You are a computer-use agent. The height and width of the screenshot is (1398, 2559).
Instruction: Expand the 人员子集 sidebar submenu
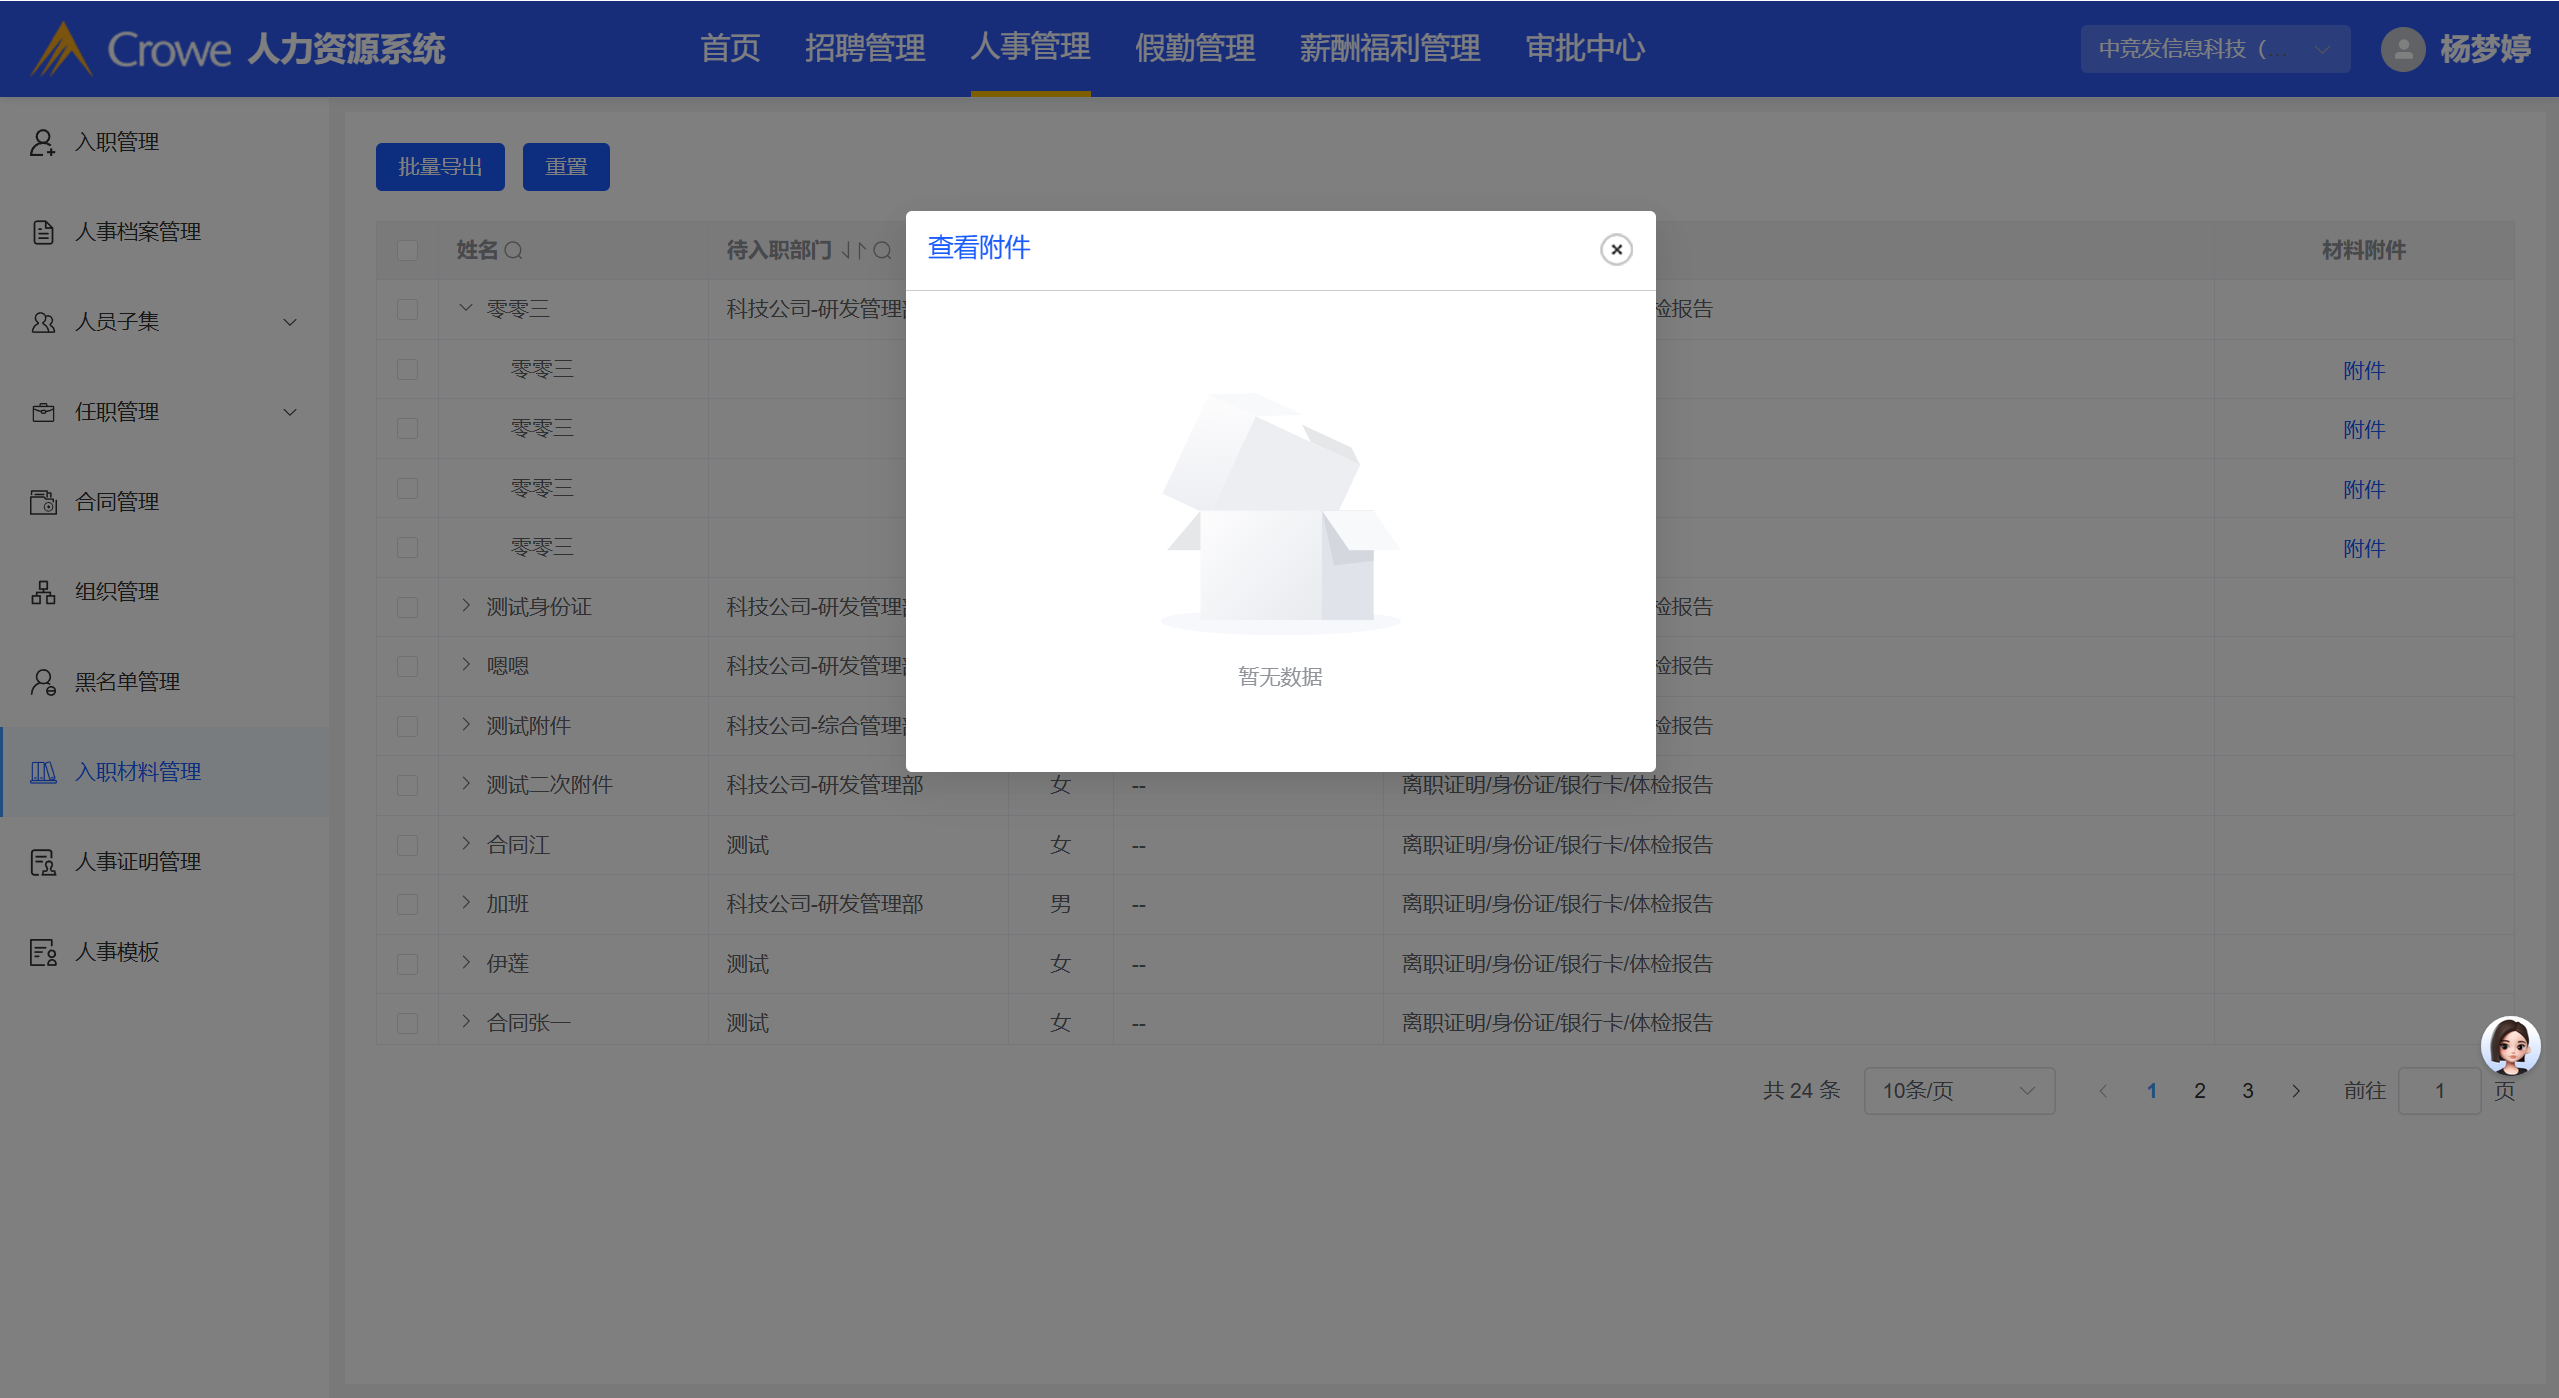[290, 322]
